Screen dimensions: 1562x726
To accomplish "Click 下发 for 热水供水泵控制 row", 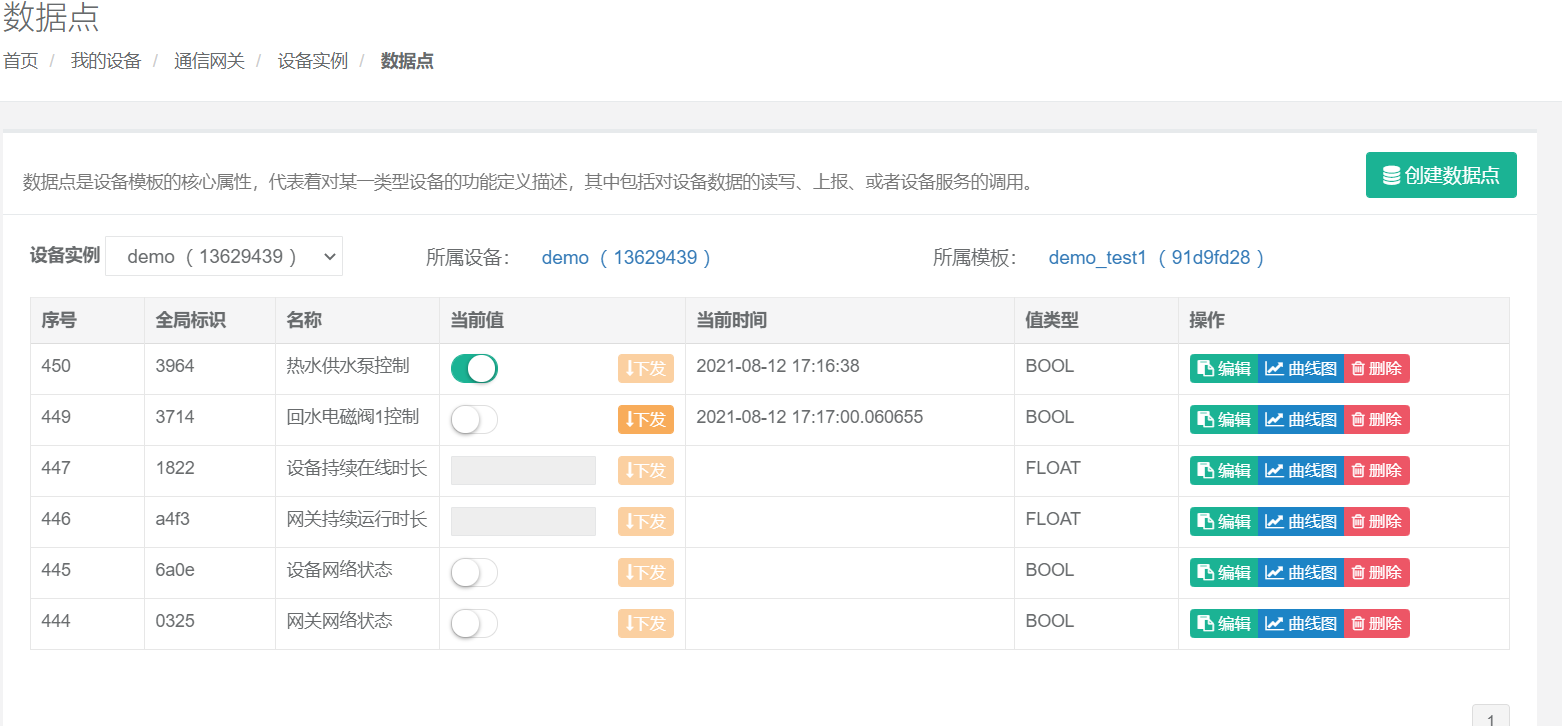I will point(646,368).
